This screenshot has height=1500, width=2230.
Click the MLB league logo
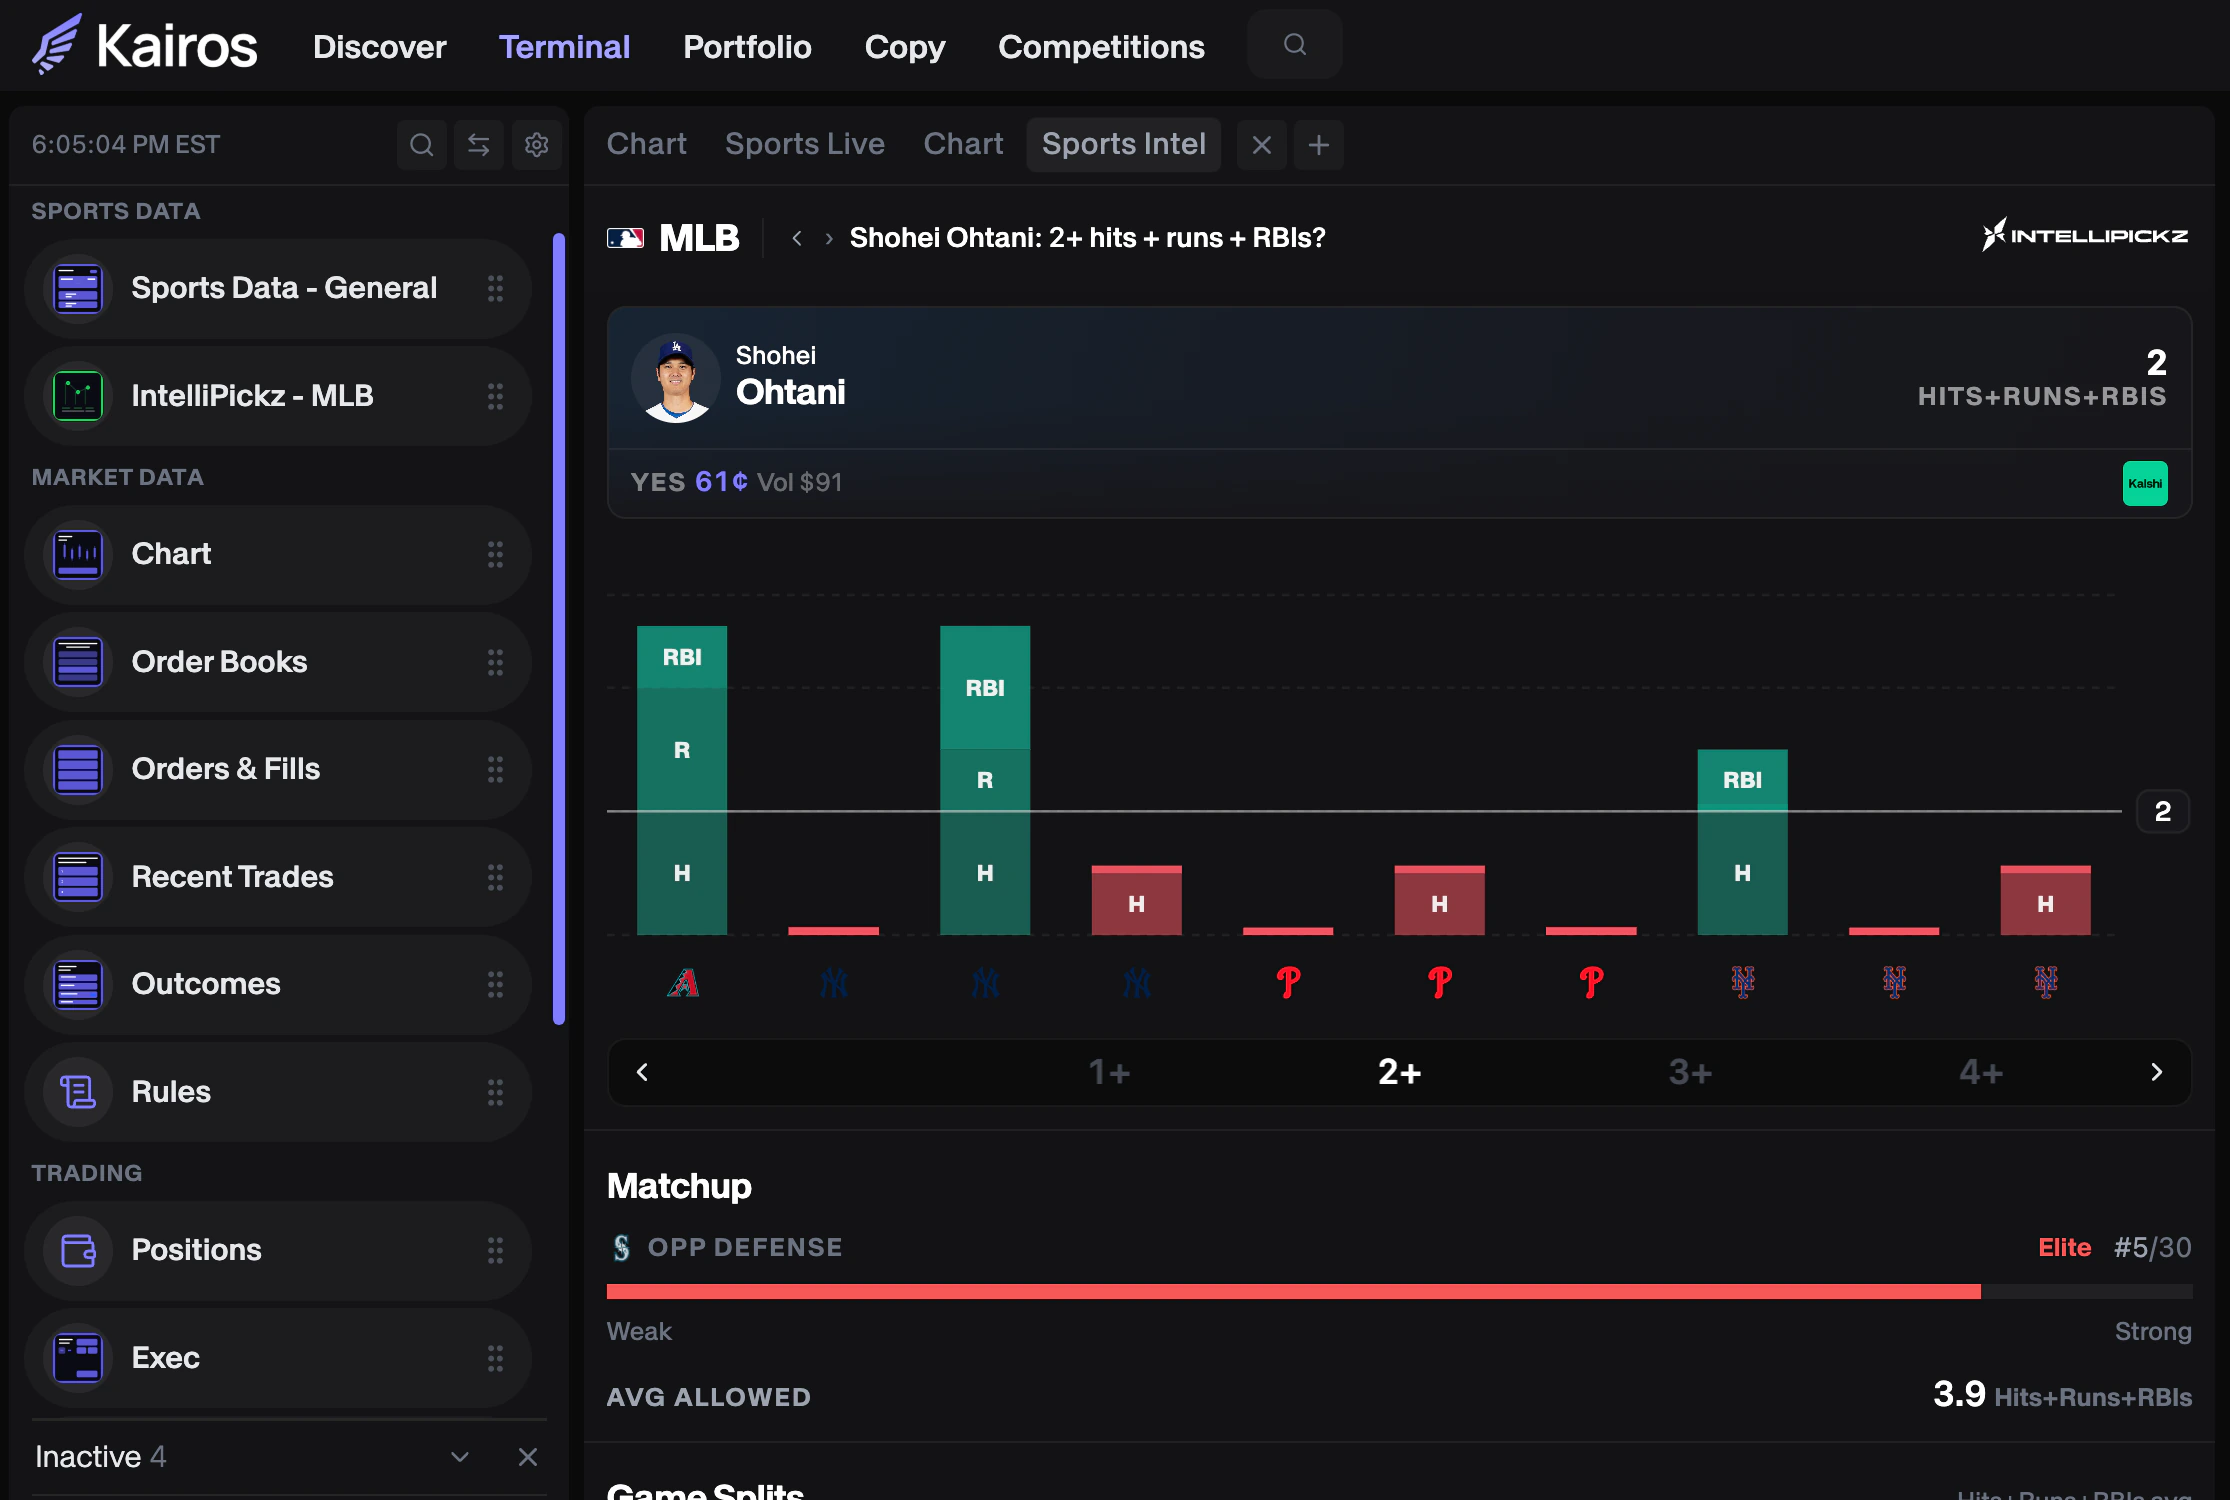625,238
